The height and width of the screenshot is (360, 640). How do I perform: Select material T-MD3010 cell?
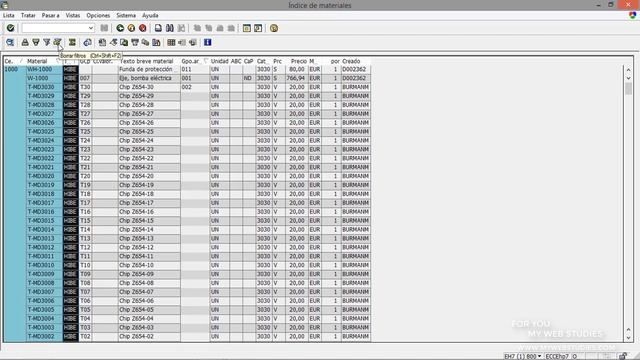pyautogui.click(x=44, y=265)
